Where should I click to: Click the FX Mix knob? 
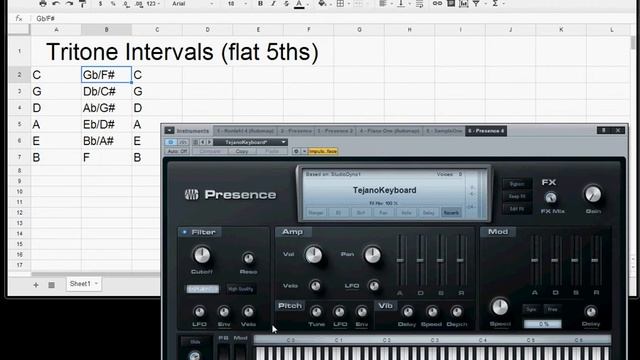pos(551,198)
